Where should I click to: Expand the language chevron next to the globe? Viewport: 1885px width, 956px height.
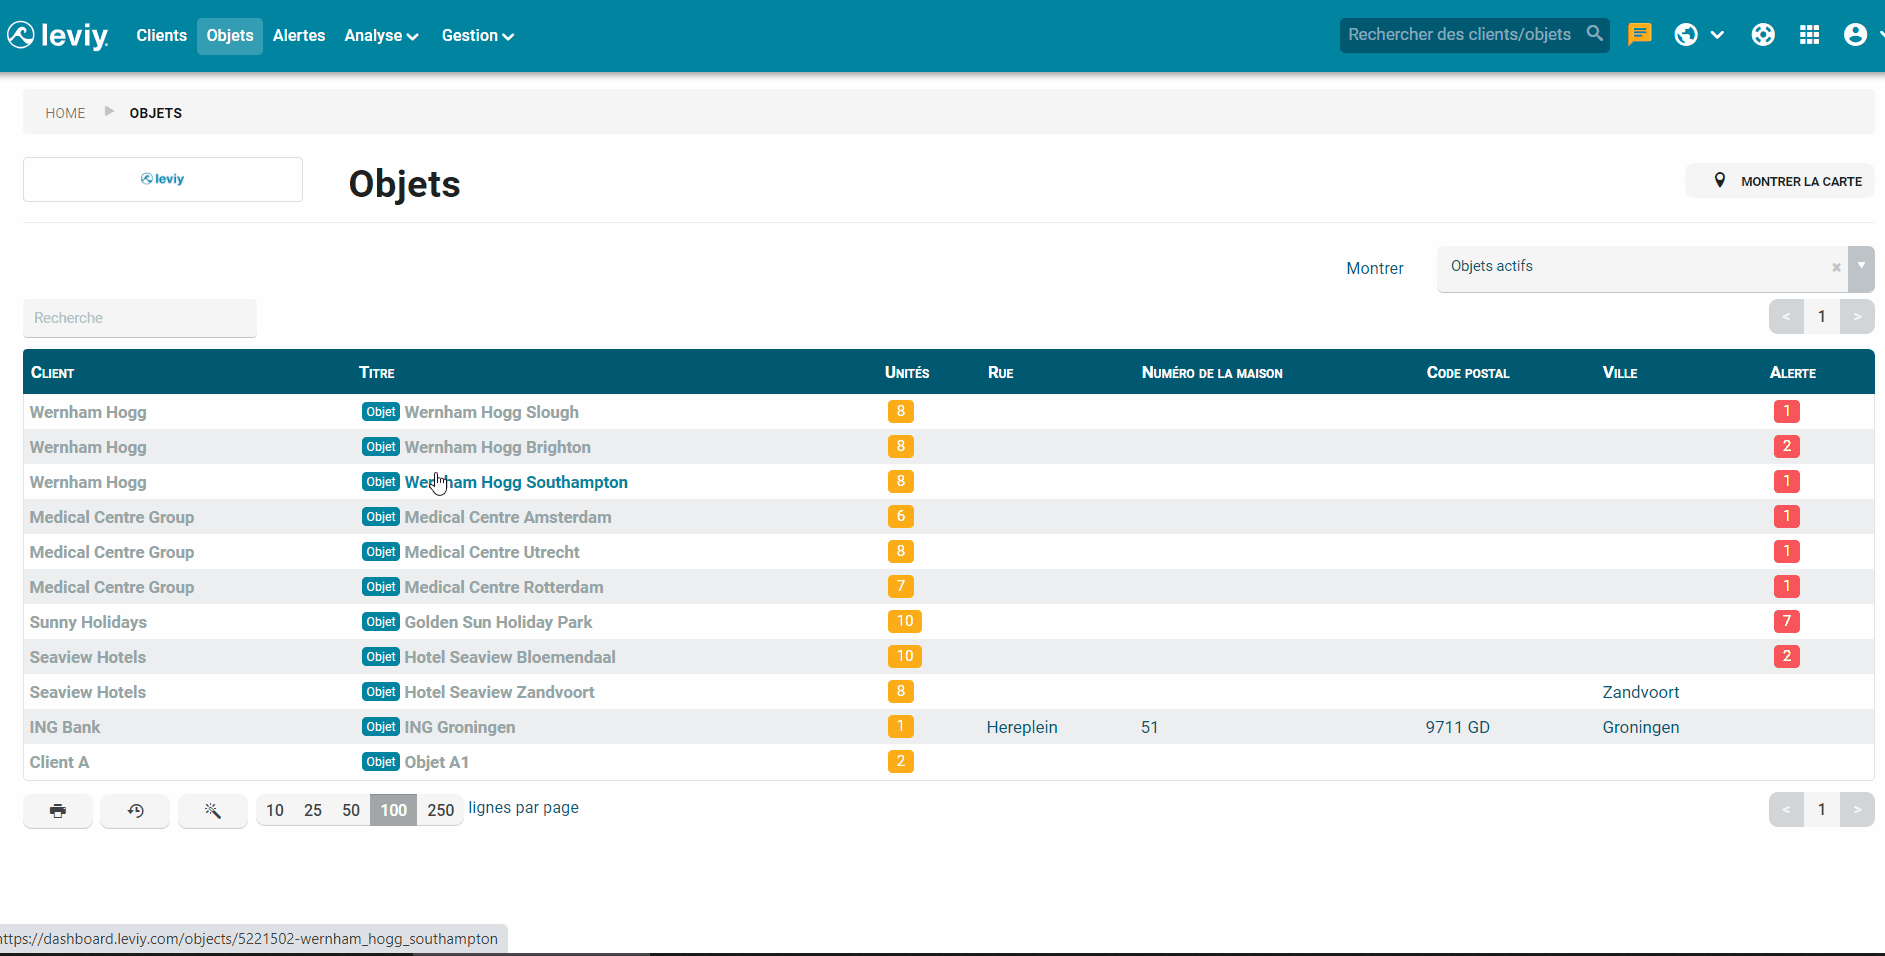point(1717,35)
